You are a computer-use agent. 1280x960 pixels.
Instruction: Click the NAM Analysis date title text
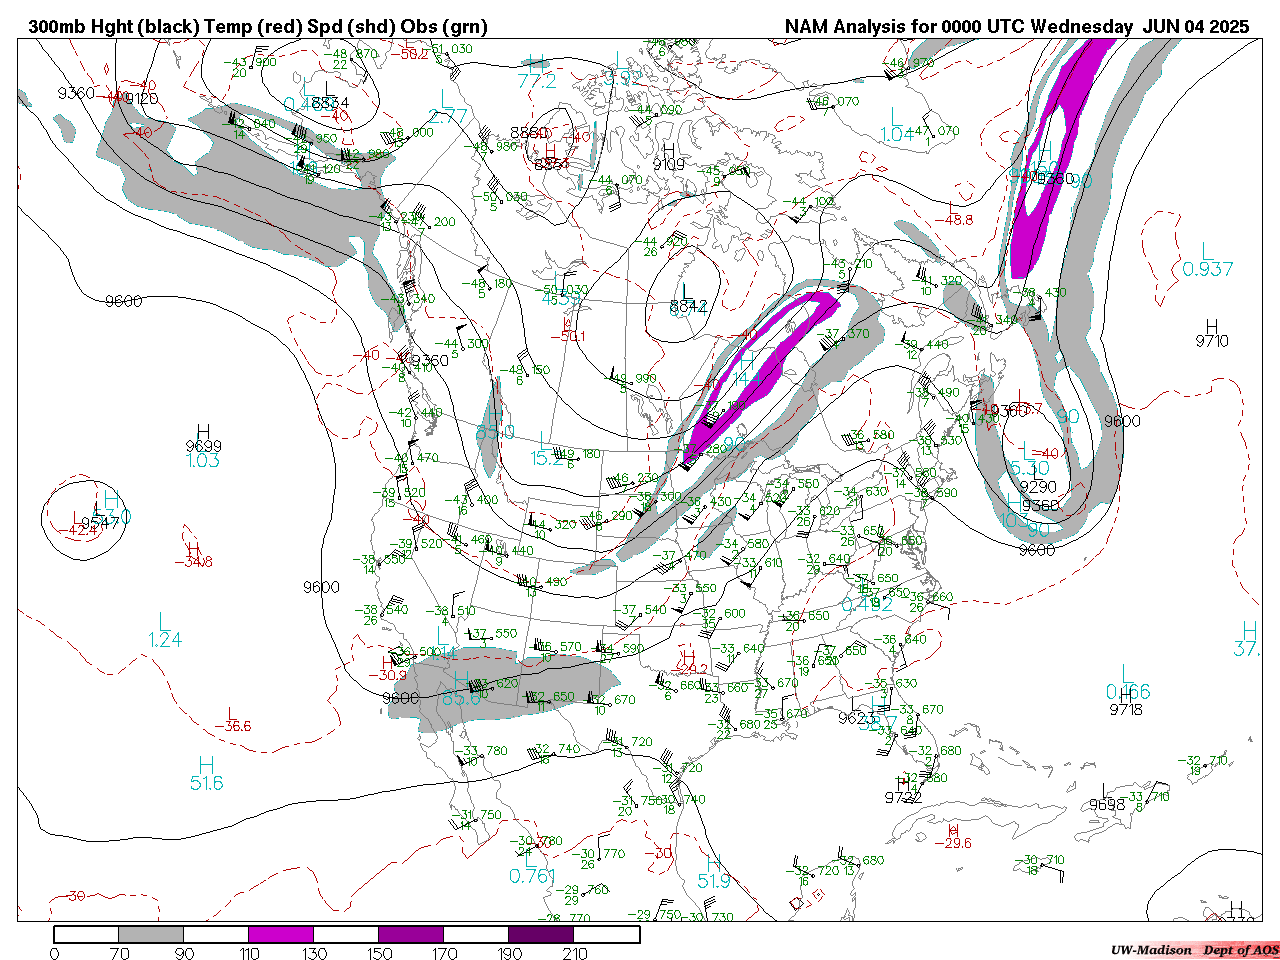1016,27
